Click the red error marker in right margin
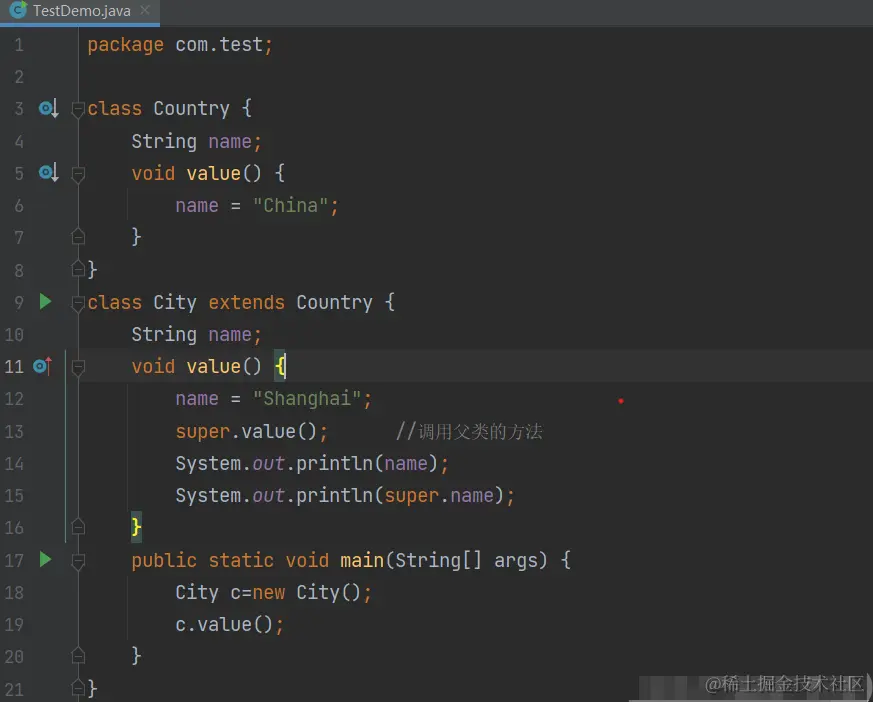Viewport: 873px width, 702px height. pos(621,400)
